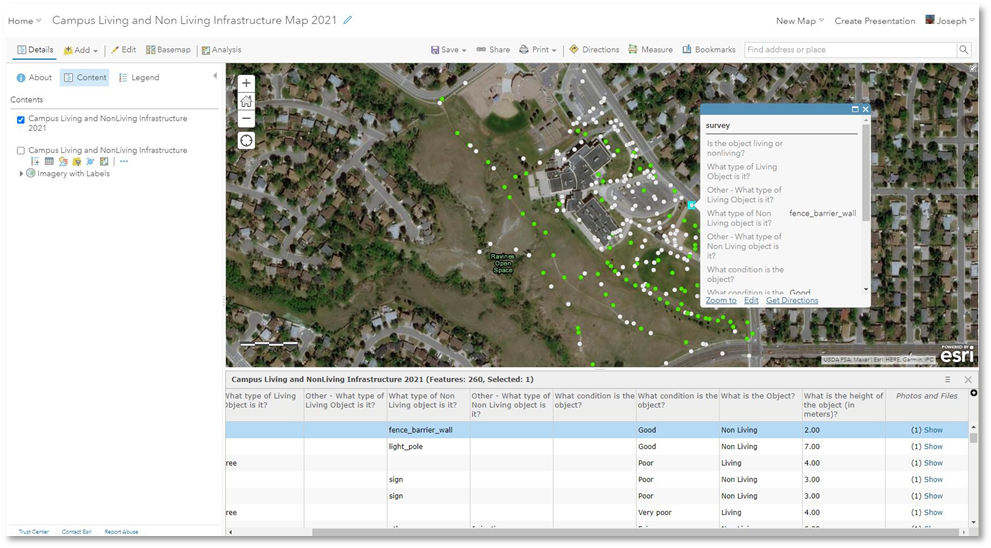
Task: Click Edit link in popup
Action: tap(751, 300)
